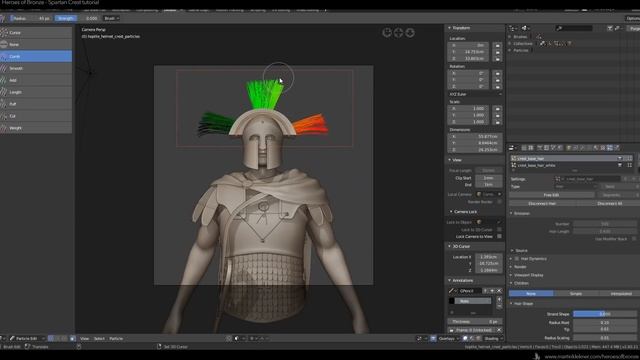The image size is (640, 360).
Task: Click the annotation layer black color swatch
Action: pos(451,301)
